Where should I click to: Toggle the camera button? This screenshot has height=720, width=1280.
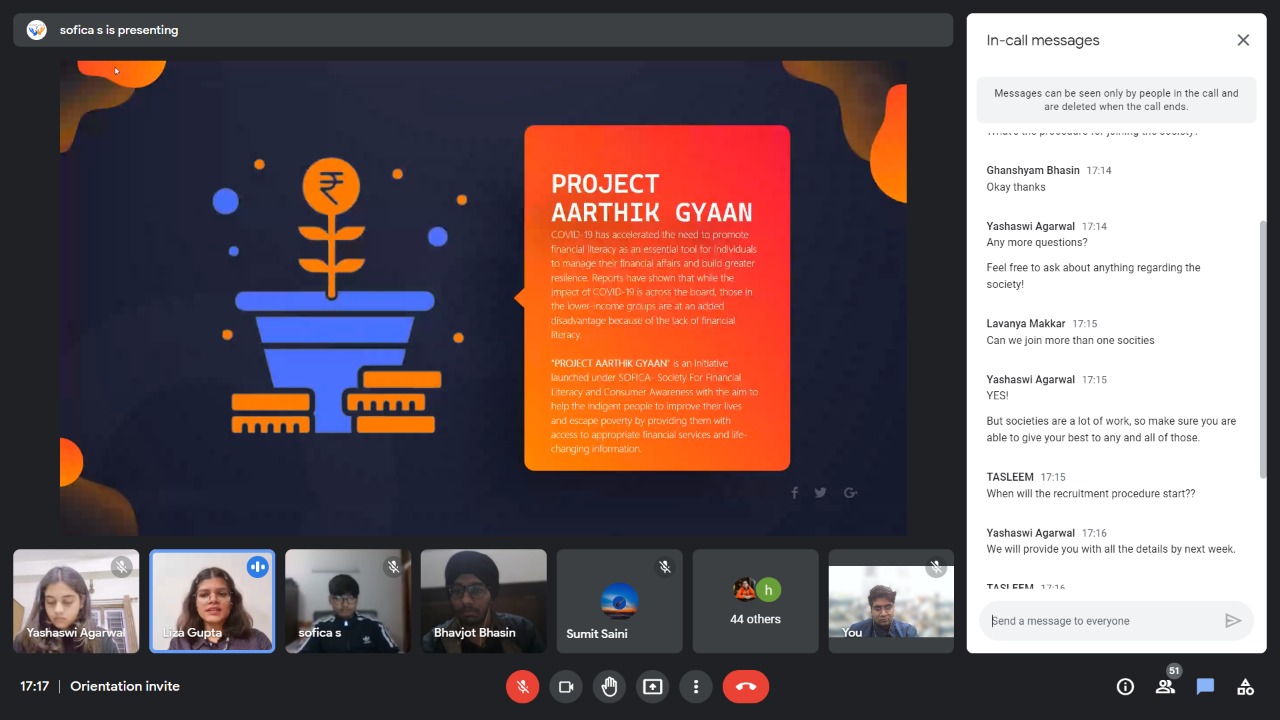coord(565,687)
